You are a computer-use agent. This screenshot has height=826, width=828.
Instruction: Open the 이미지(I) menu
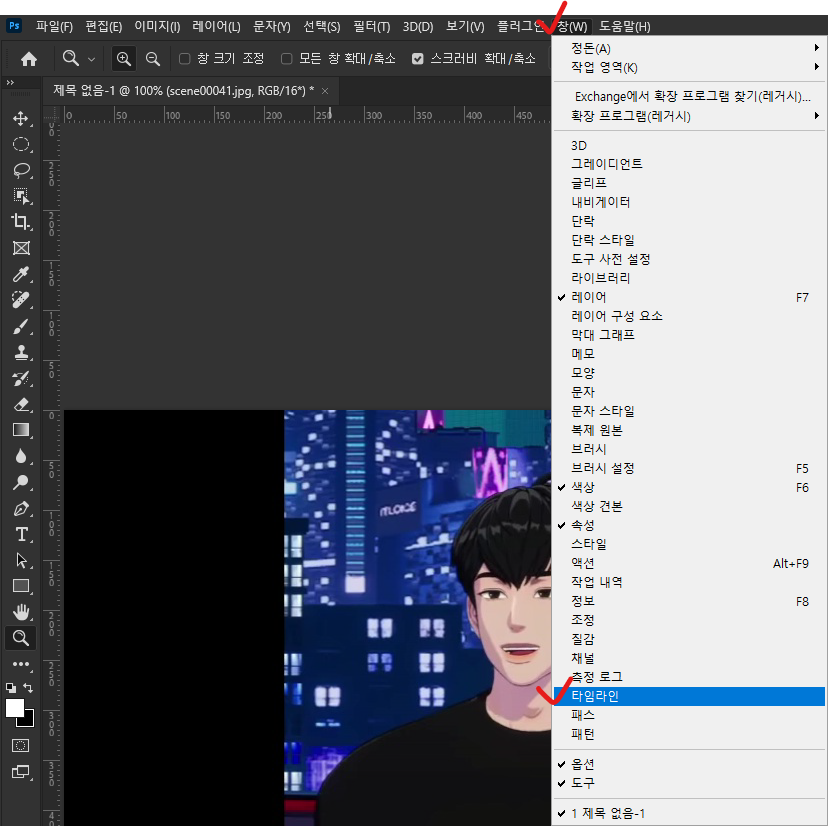tap(157, 26)
